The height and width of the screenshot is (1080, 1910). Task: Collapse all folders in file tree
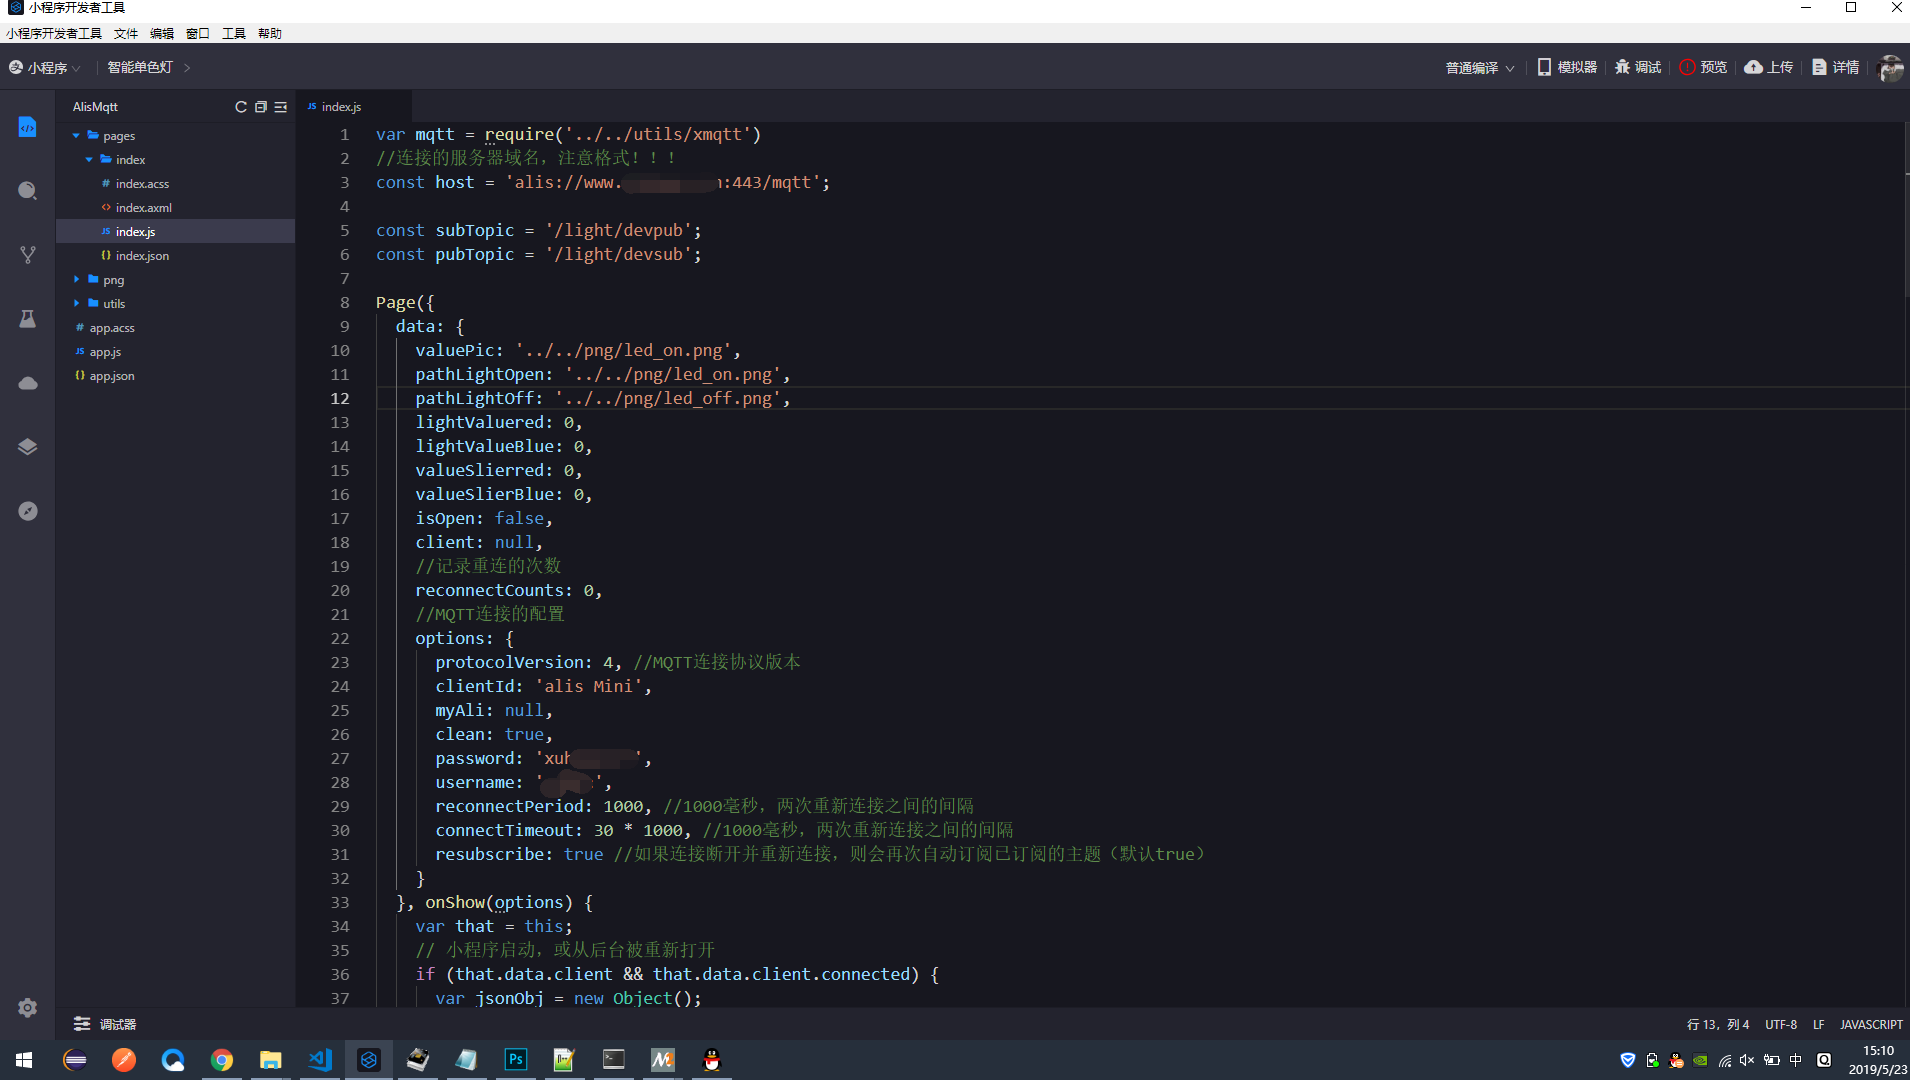point(260,107)
